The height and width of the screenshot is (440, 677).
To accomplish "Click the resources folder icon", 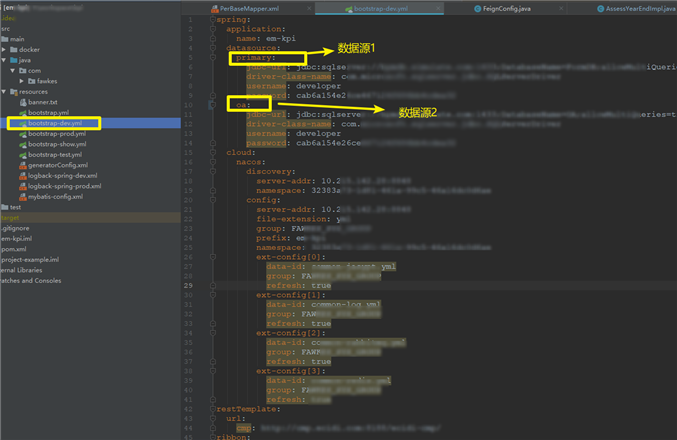I will pos(13,92).
